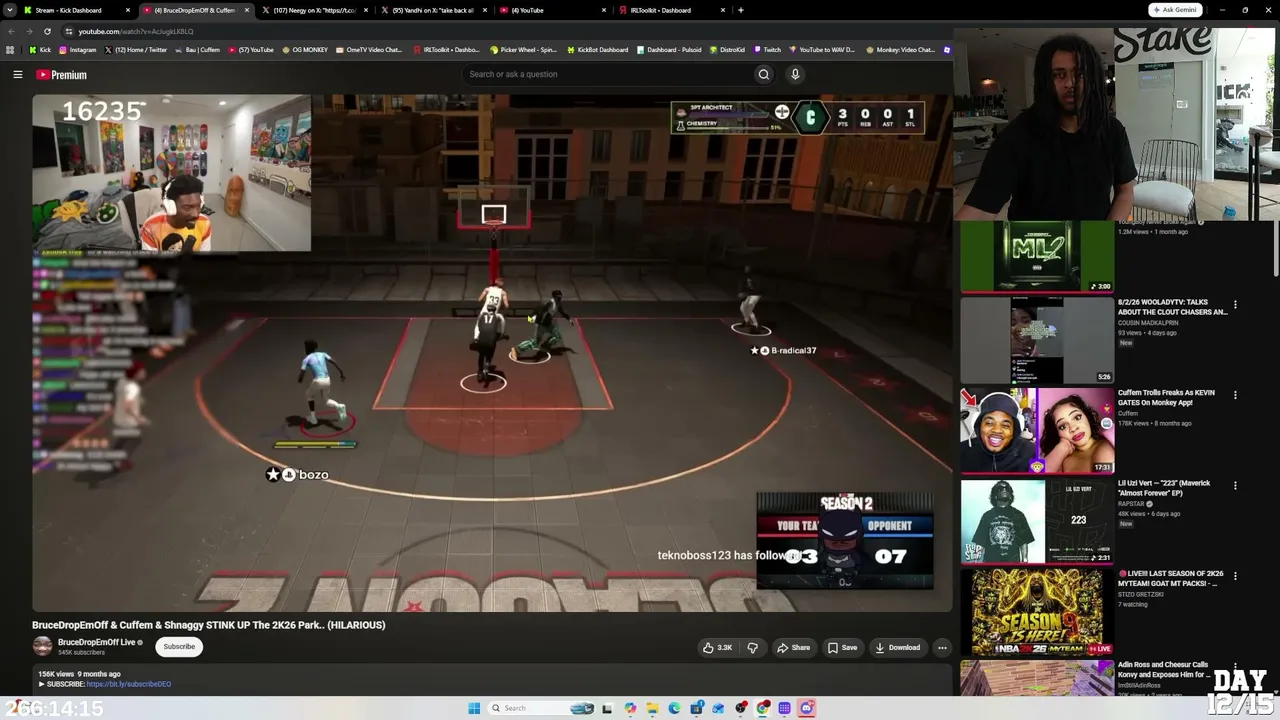Focus the YouTube search box
The height and width of the screenshot is (720, 1280).
(x=608, y=74)
